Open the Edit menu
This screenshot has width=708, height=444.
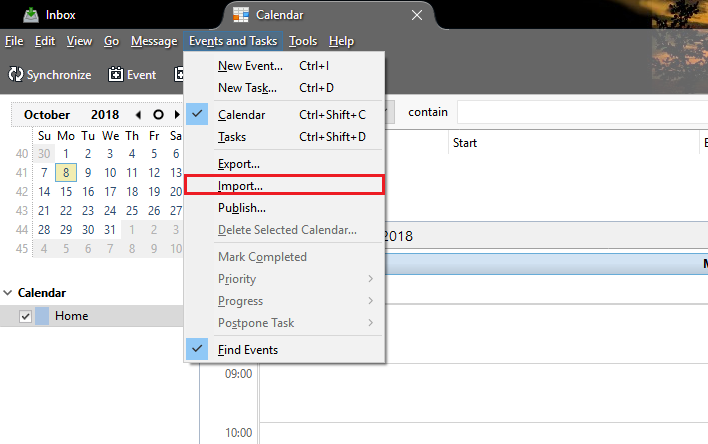point(45,41)
